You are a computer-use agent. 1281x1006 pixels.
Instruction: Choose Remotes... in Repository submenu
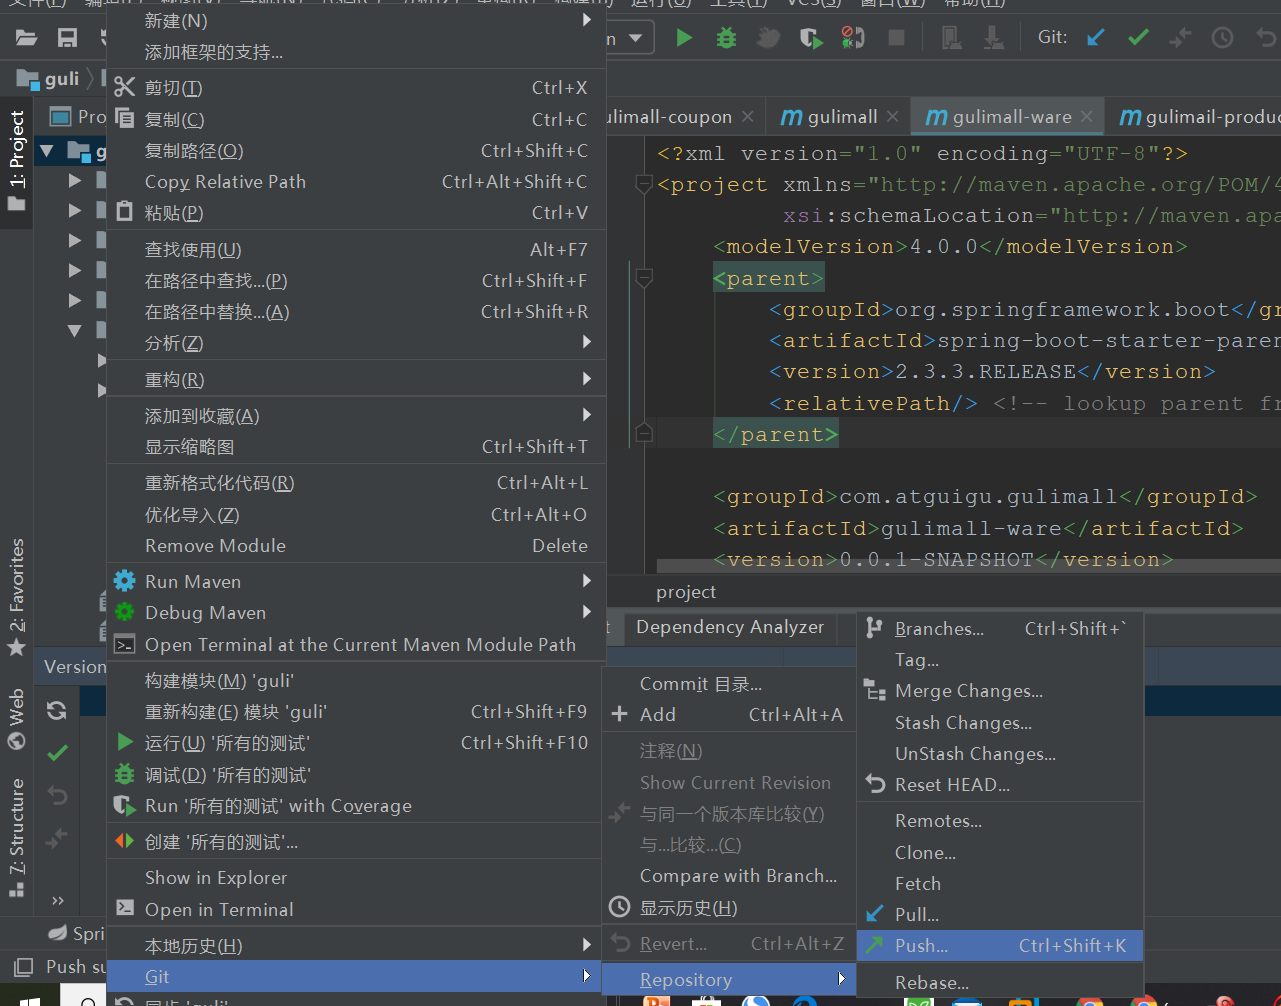1000,821
